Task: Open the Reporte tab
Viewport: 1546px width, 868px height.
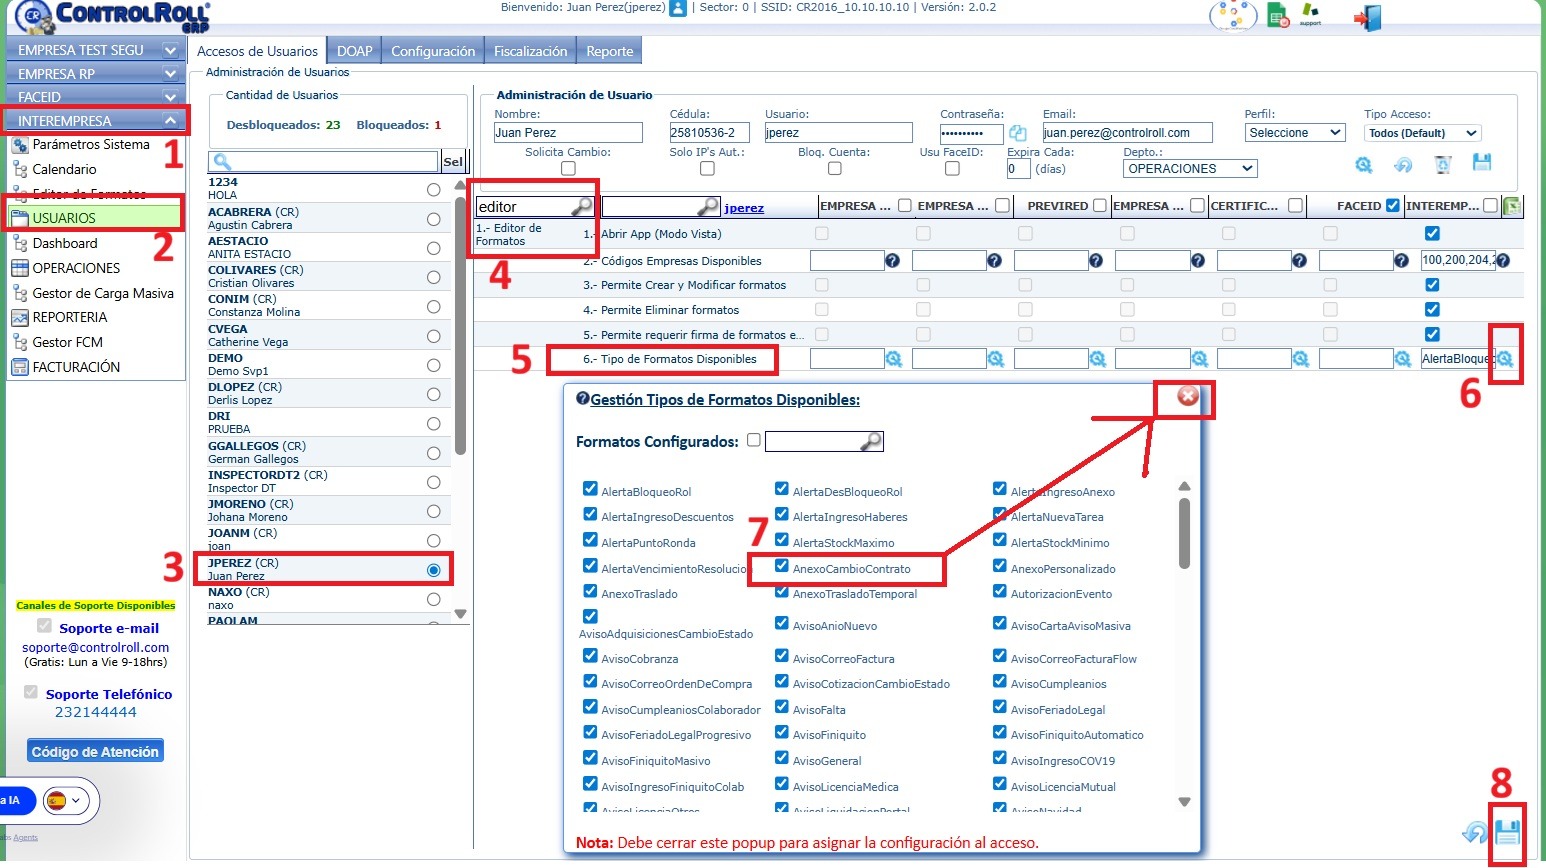Action: (609, 51)
